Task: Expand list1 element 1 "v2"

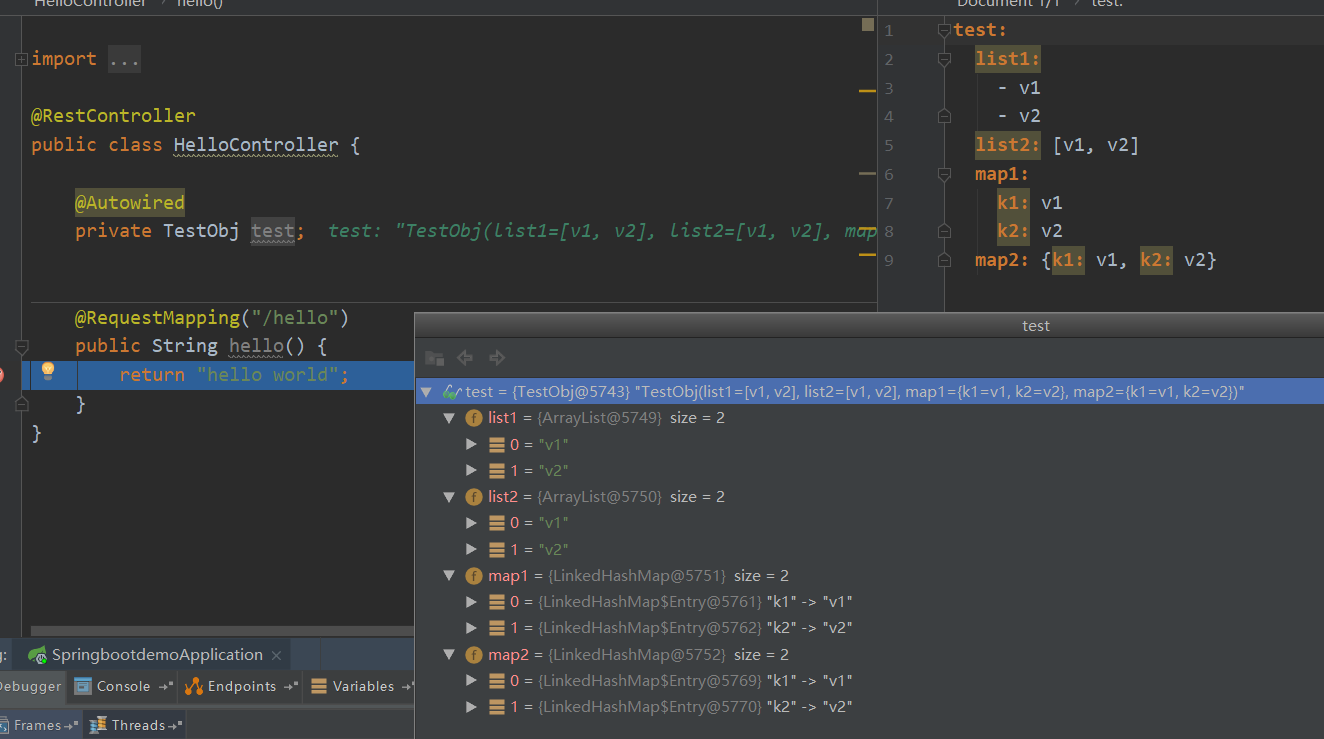Action: click(x=472, y=470)
